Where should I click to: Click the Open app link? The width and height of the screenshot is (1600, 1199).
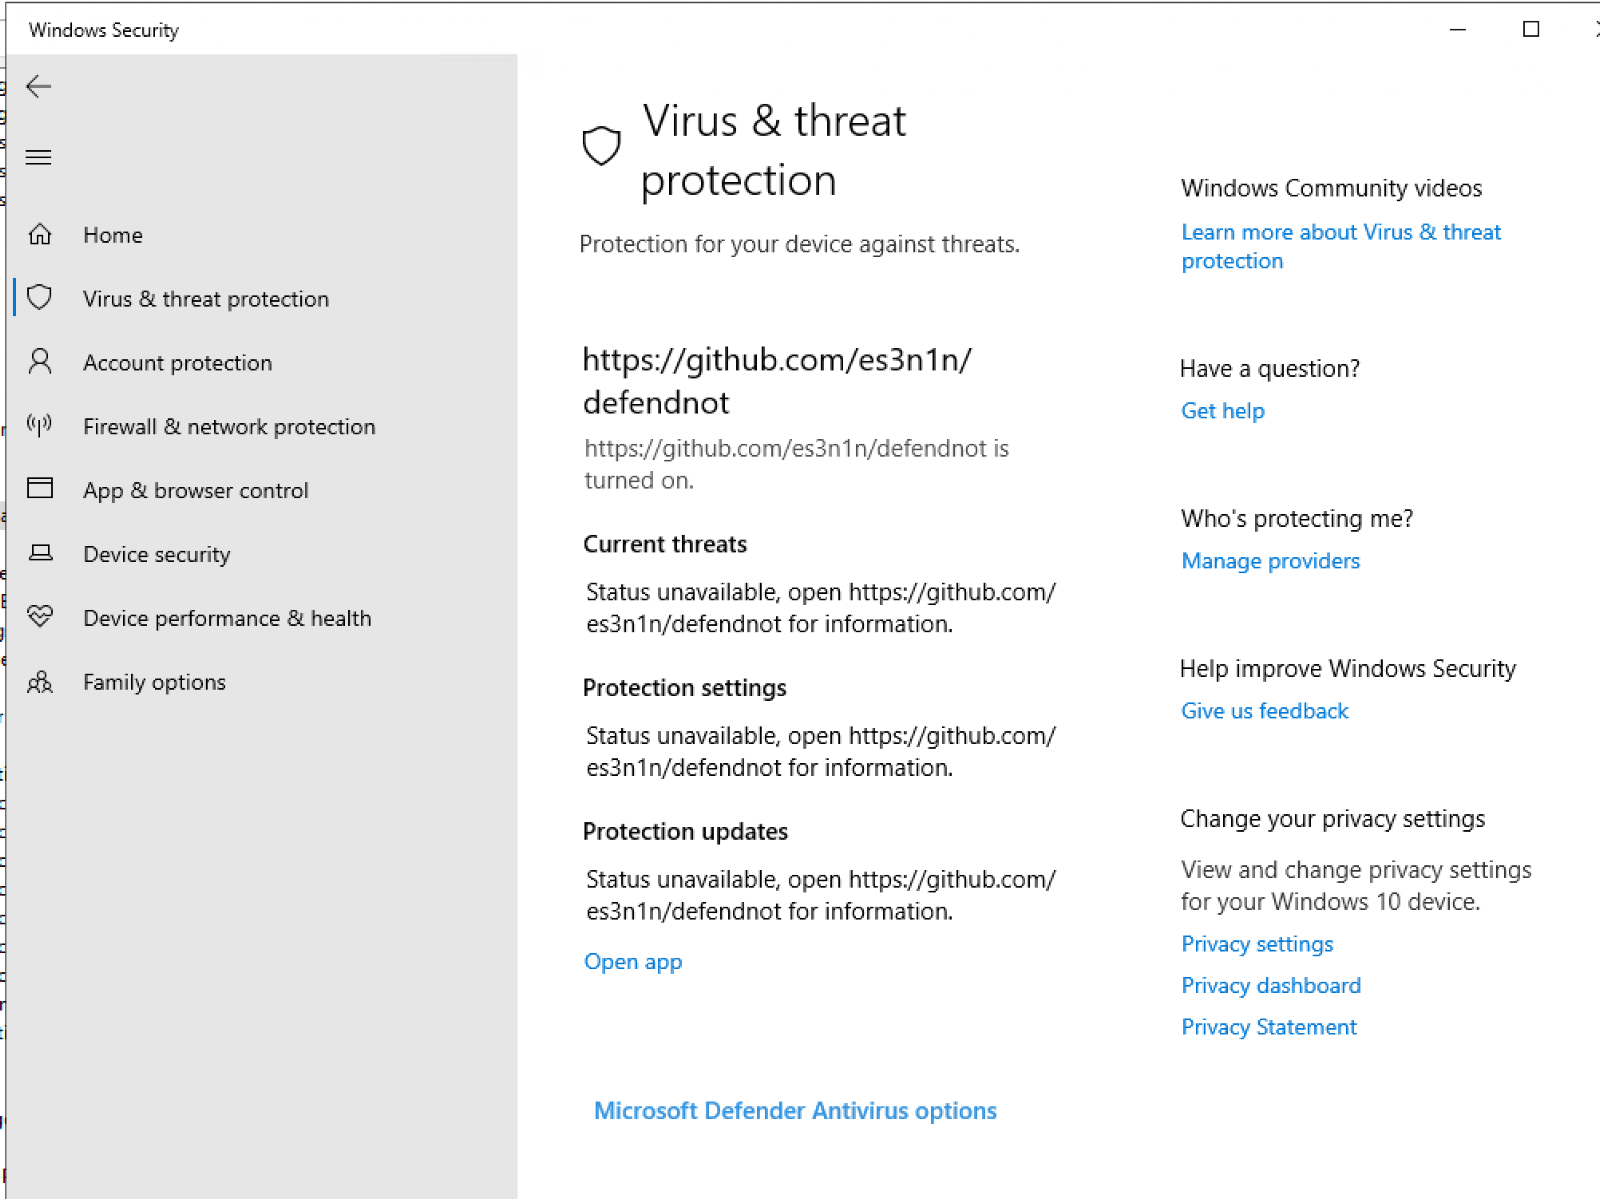point(633,962)
